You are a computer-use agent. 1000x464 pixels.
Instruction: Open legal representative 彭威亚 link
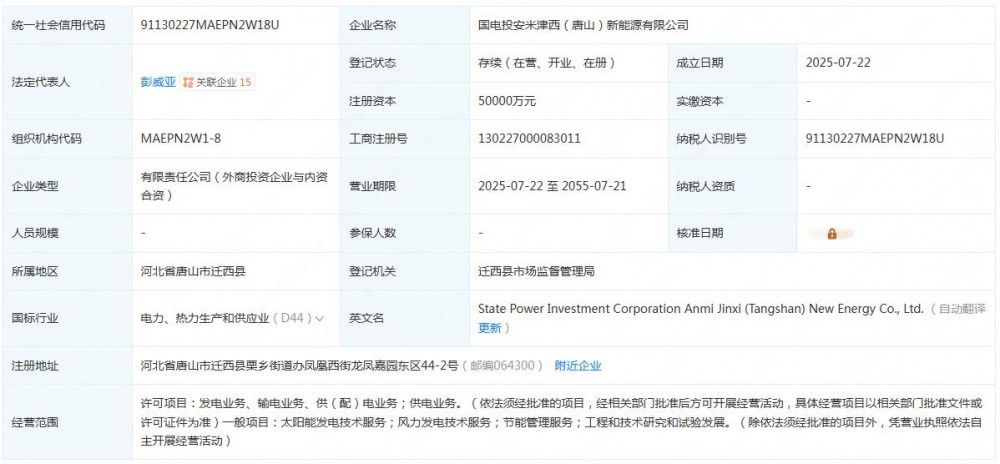[158, 82]
